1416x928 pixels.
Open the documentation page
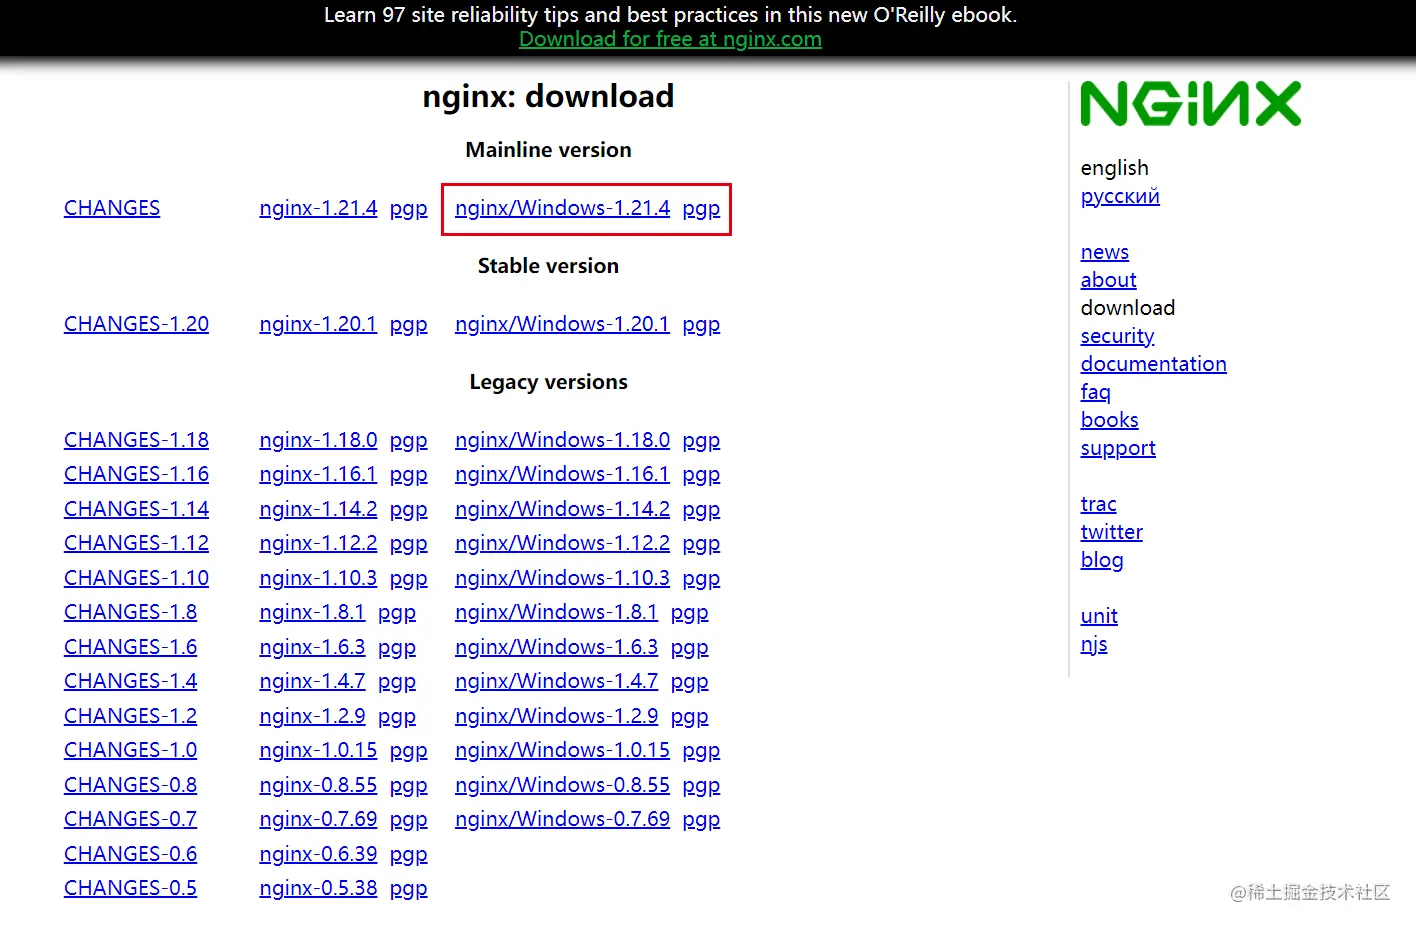tap(1153, 364)
